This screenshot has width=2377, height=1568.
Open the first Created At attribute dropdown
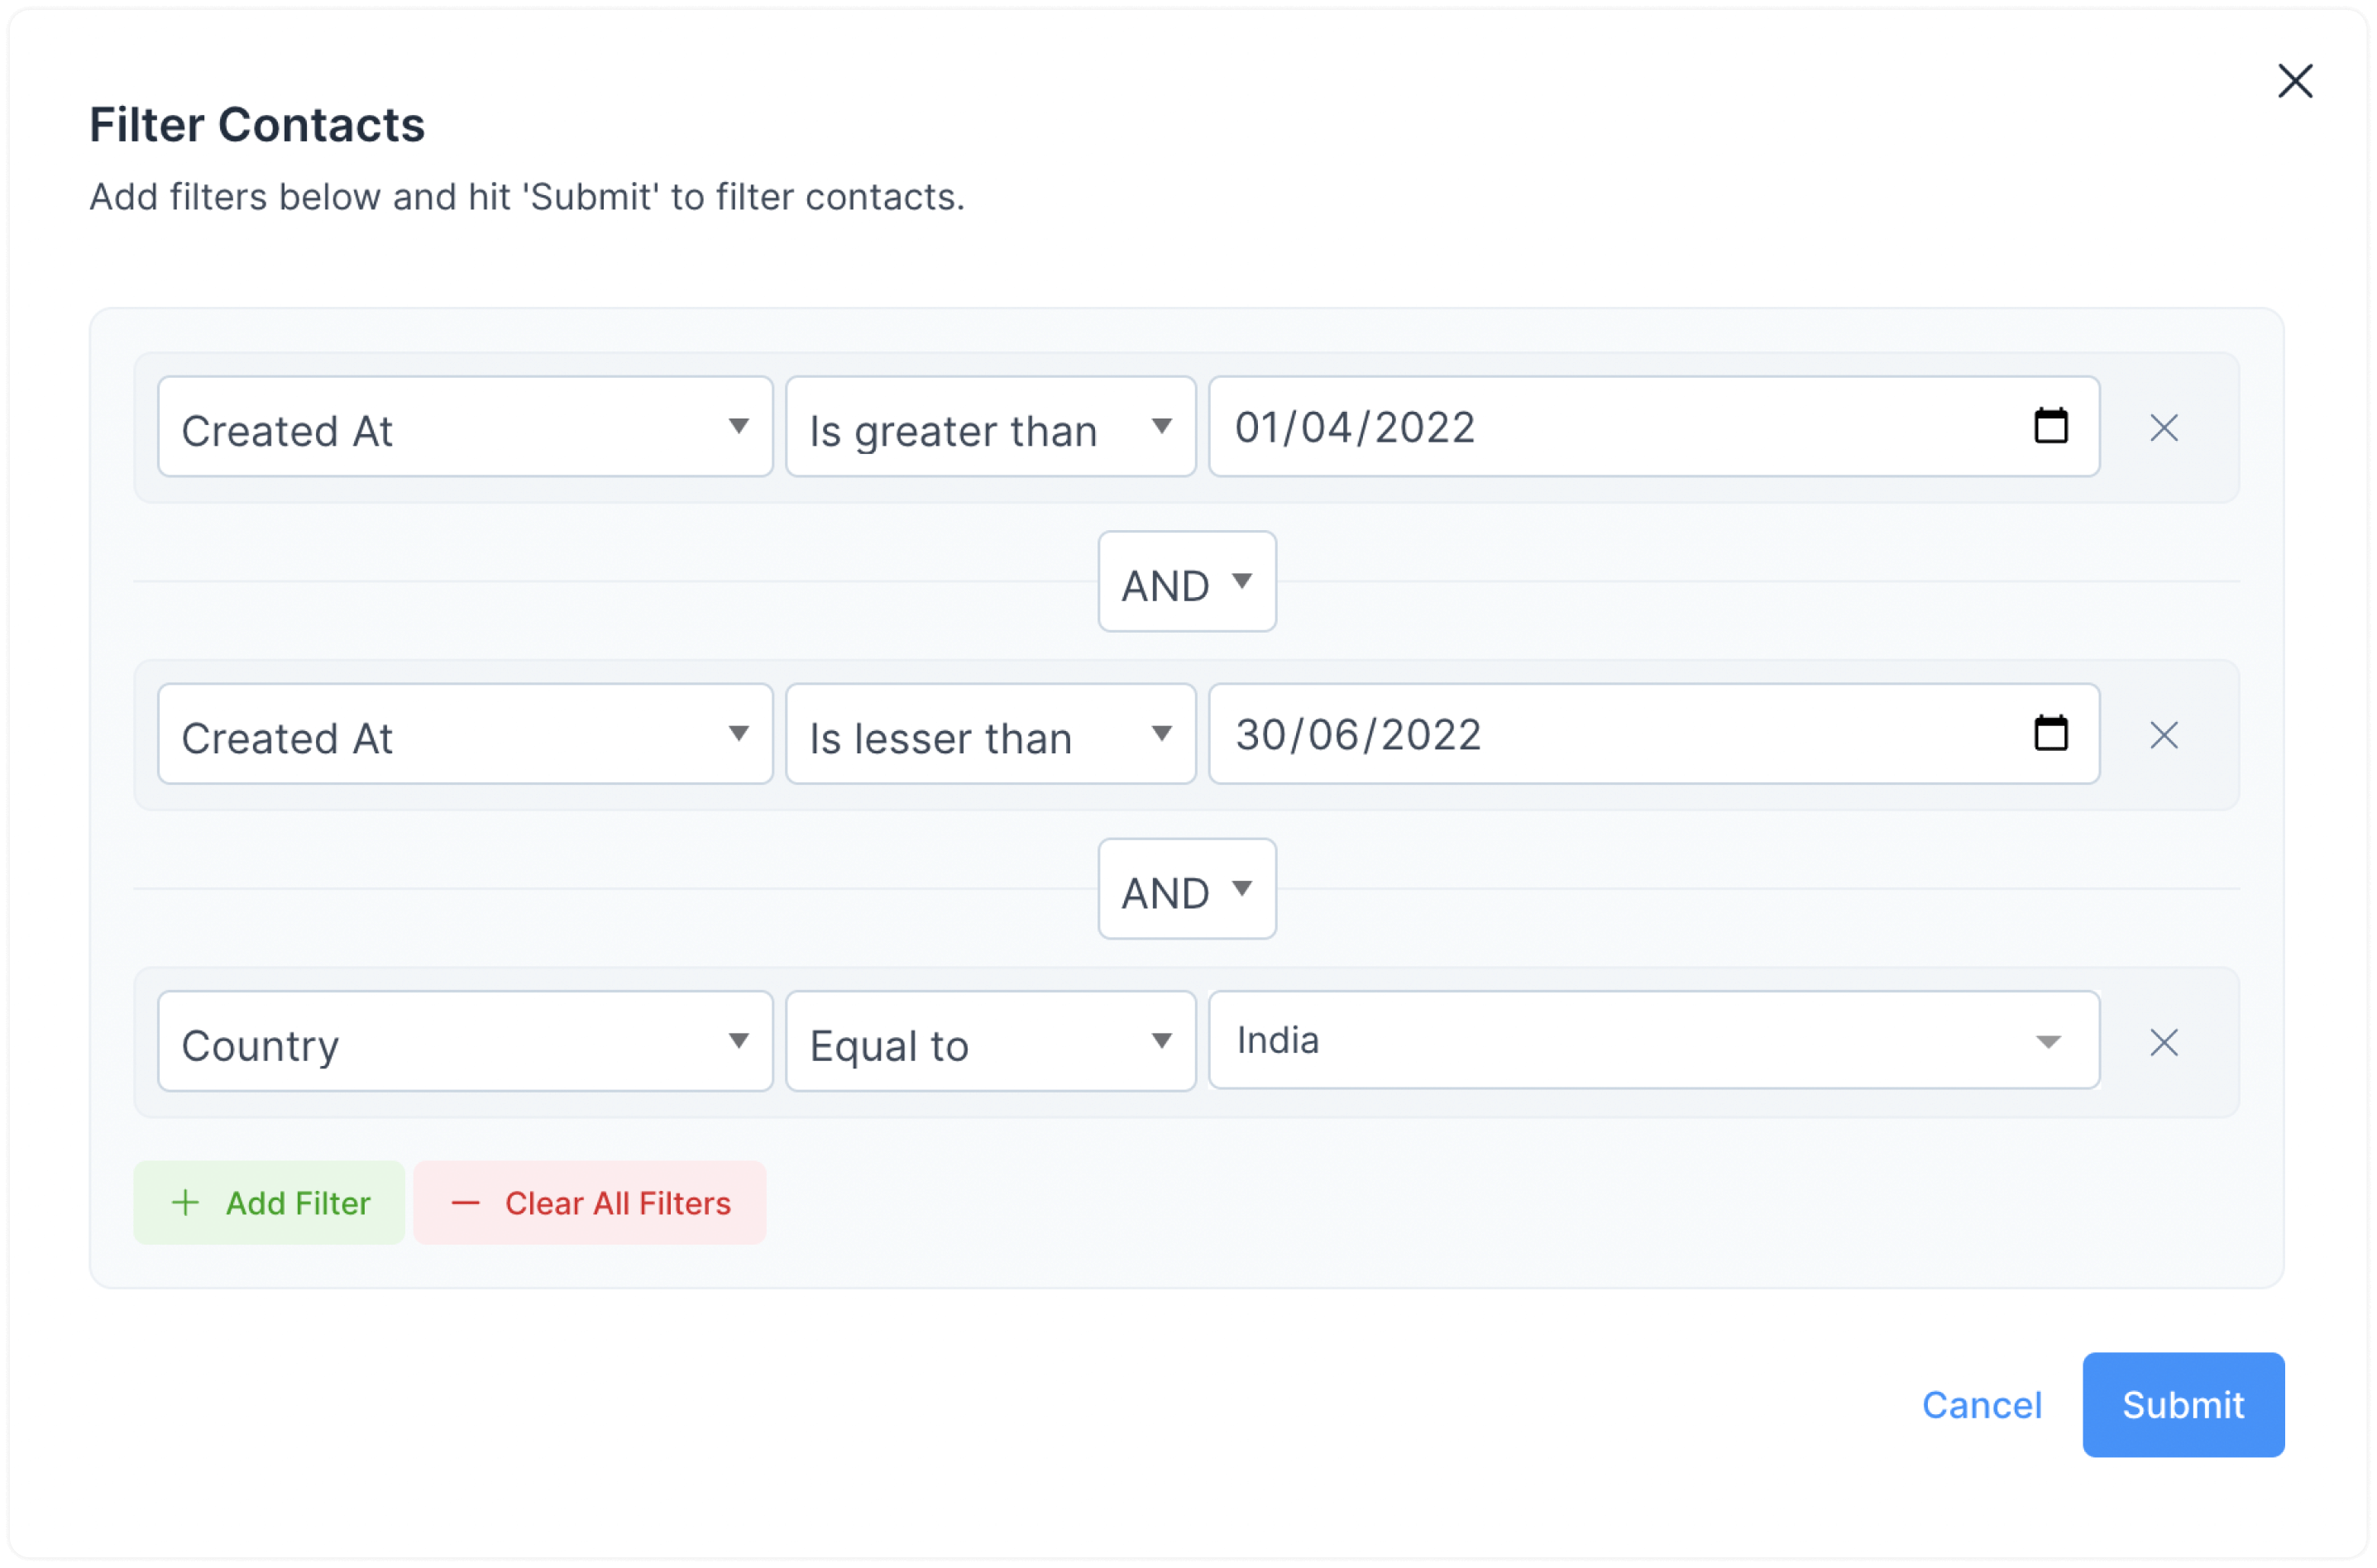(x=465, y=427)
